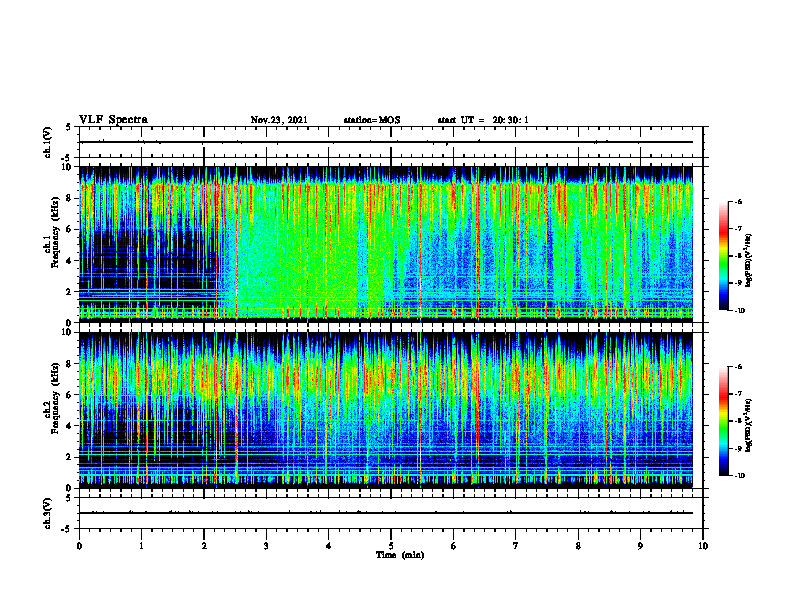Screen dimensions: 792x612
Task: Click the ch.1 voltage waveform trace
Action: (386, 142)
